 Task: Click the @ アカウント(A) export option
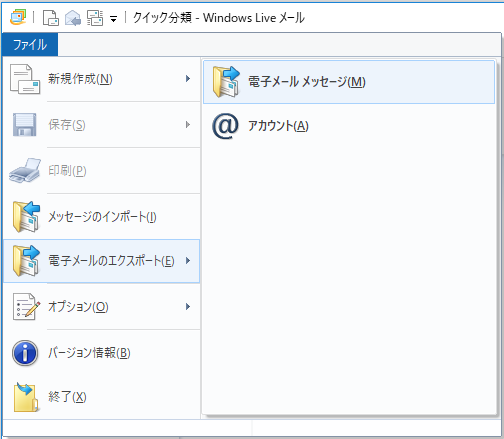point(349,126)
